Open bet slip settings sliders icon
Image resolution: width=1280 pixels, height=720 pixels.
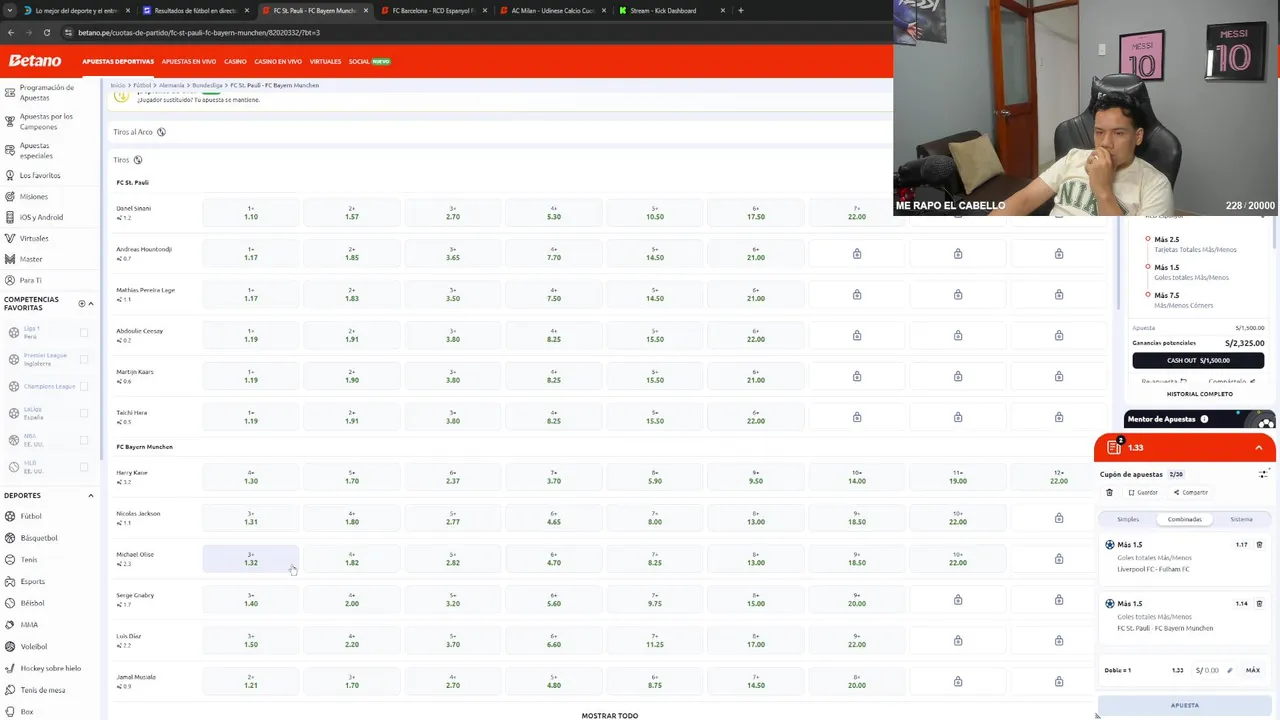pos(1263,474)
